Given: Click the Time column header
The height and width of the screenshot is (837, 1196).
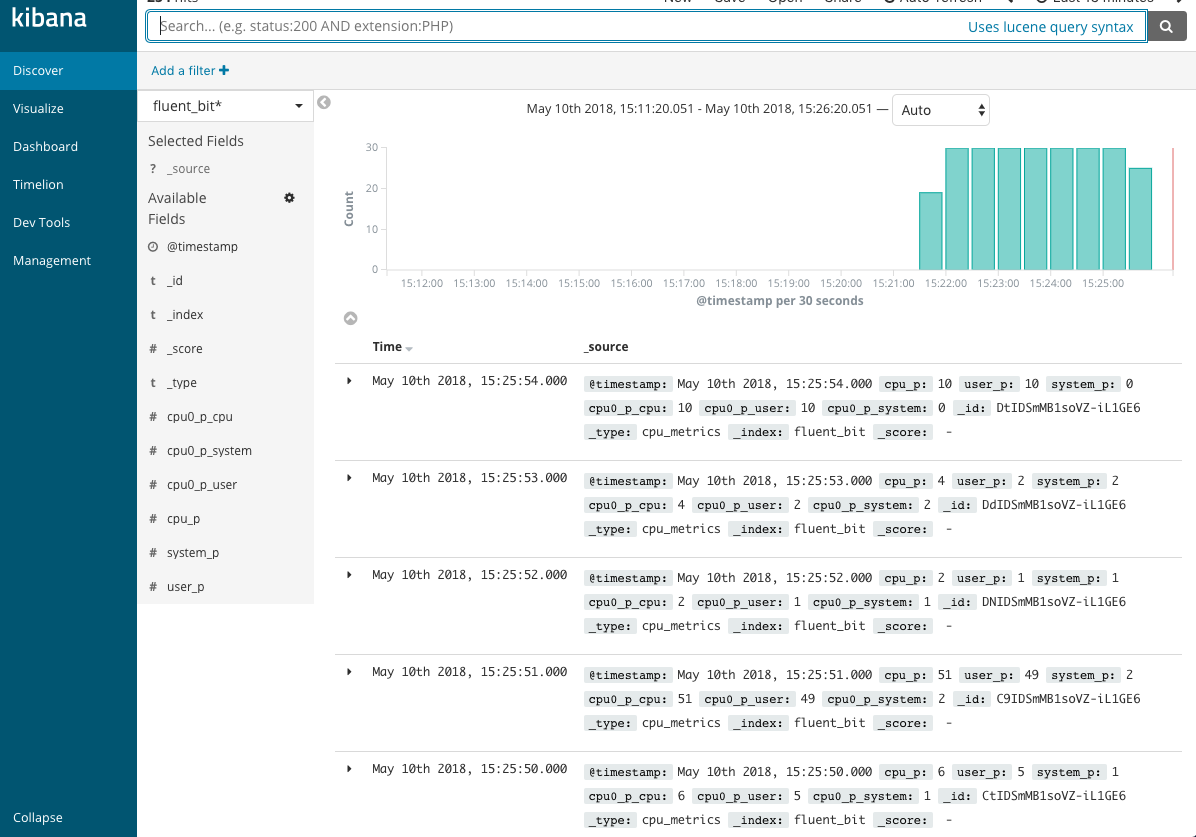Looking at the screenshot, I should coord(387,346).
